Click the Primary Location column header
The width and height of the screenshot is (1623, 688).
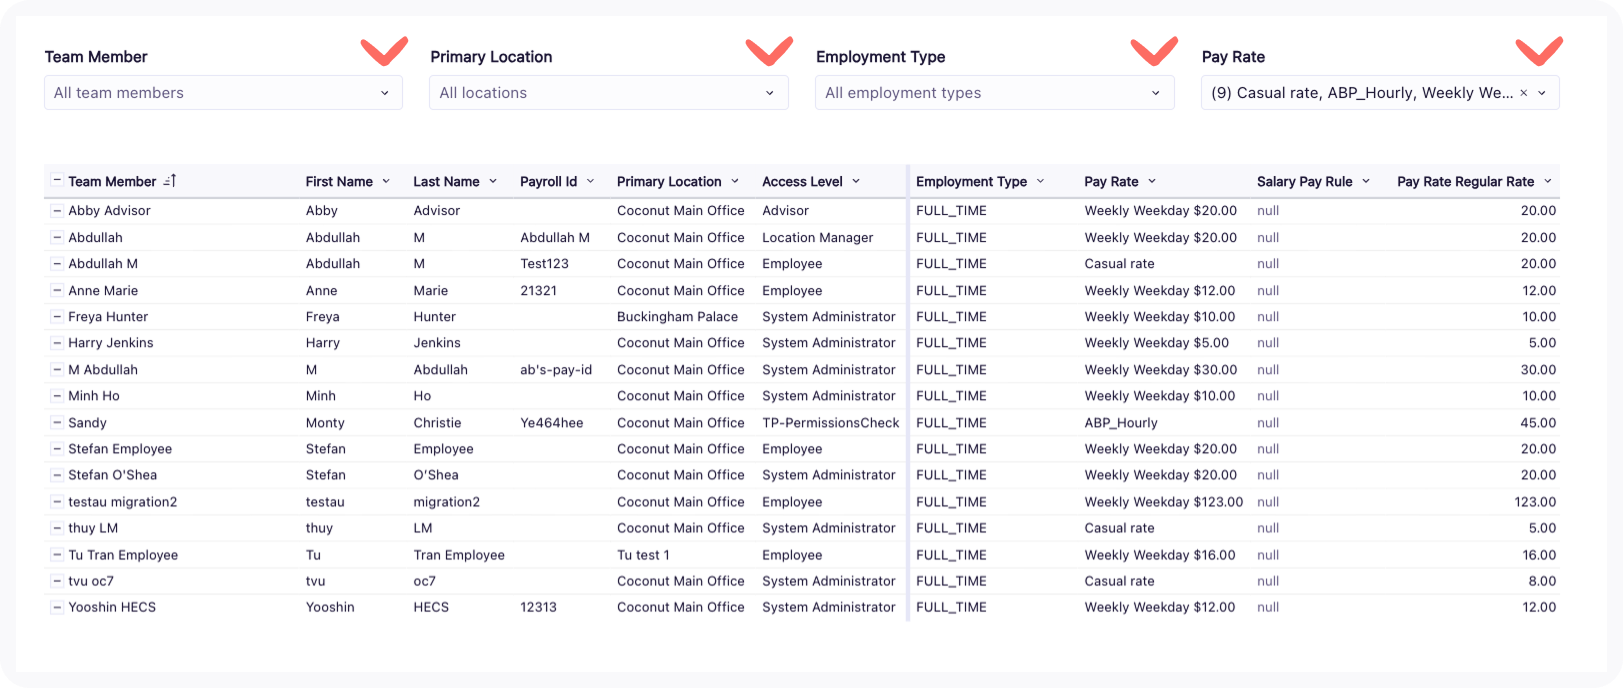coord(668,182)
